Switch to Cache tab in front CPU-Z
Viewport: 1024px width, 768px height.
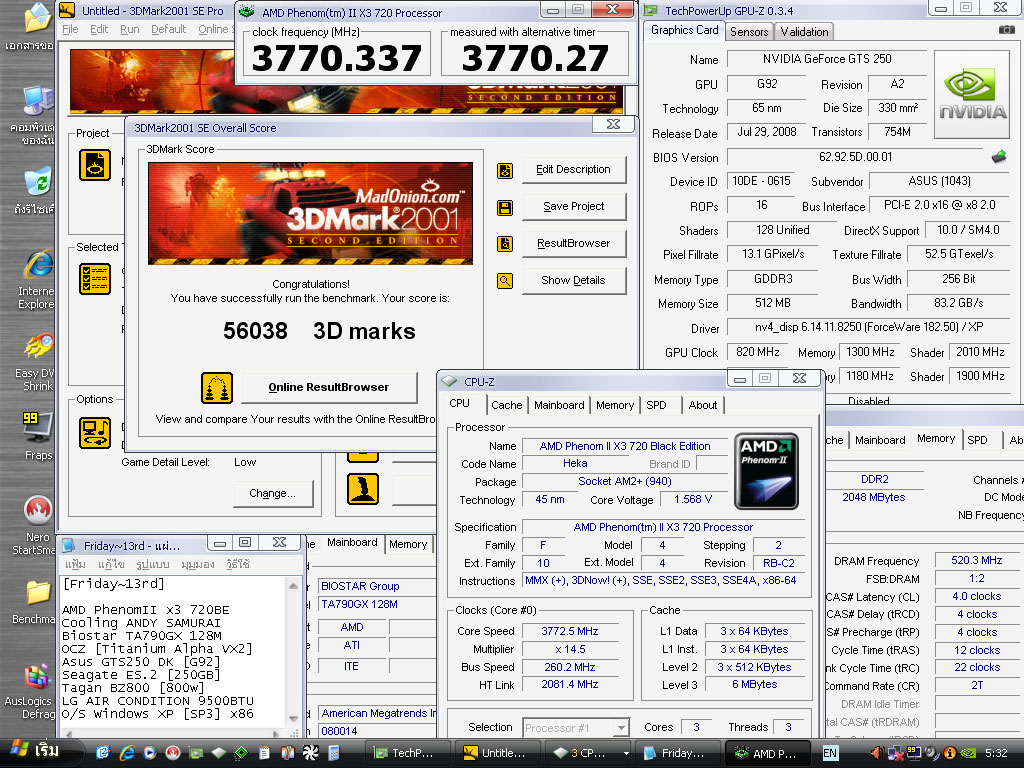click(x=506, y=405)
